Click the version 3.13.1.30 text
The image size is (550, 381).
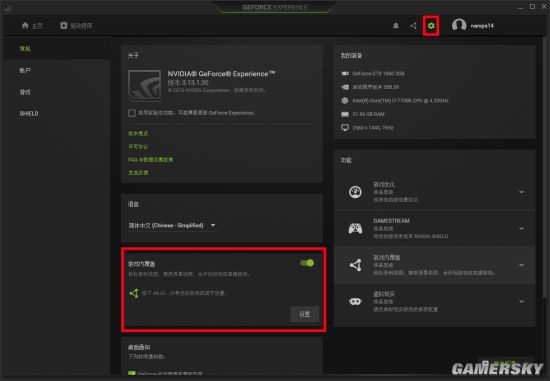188,83
